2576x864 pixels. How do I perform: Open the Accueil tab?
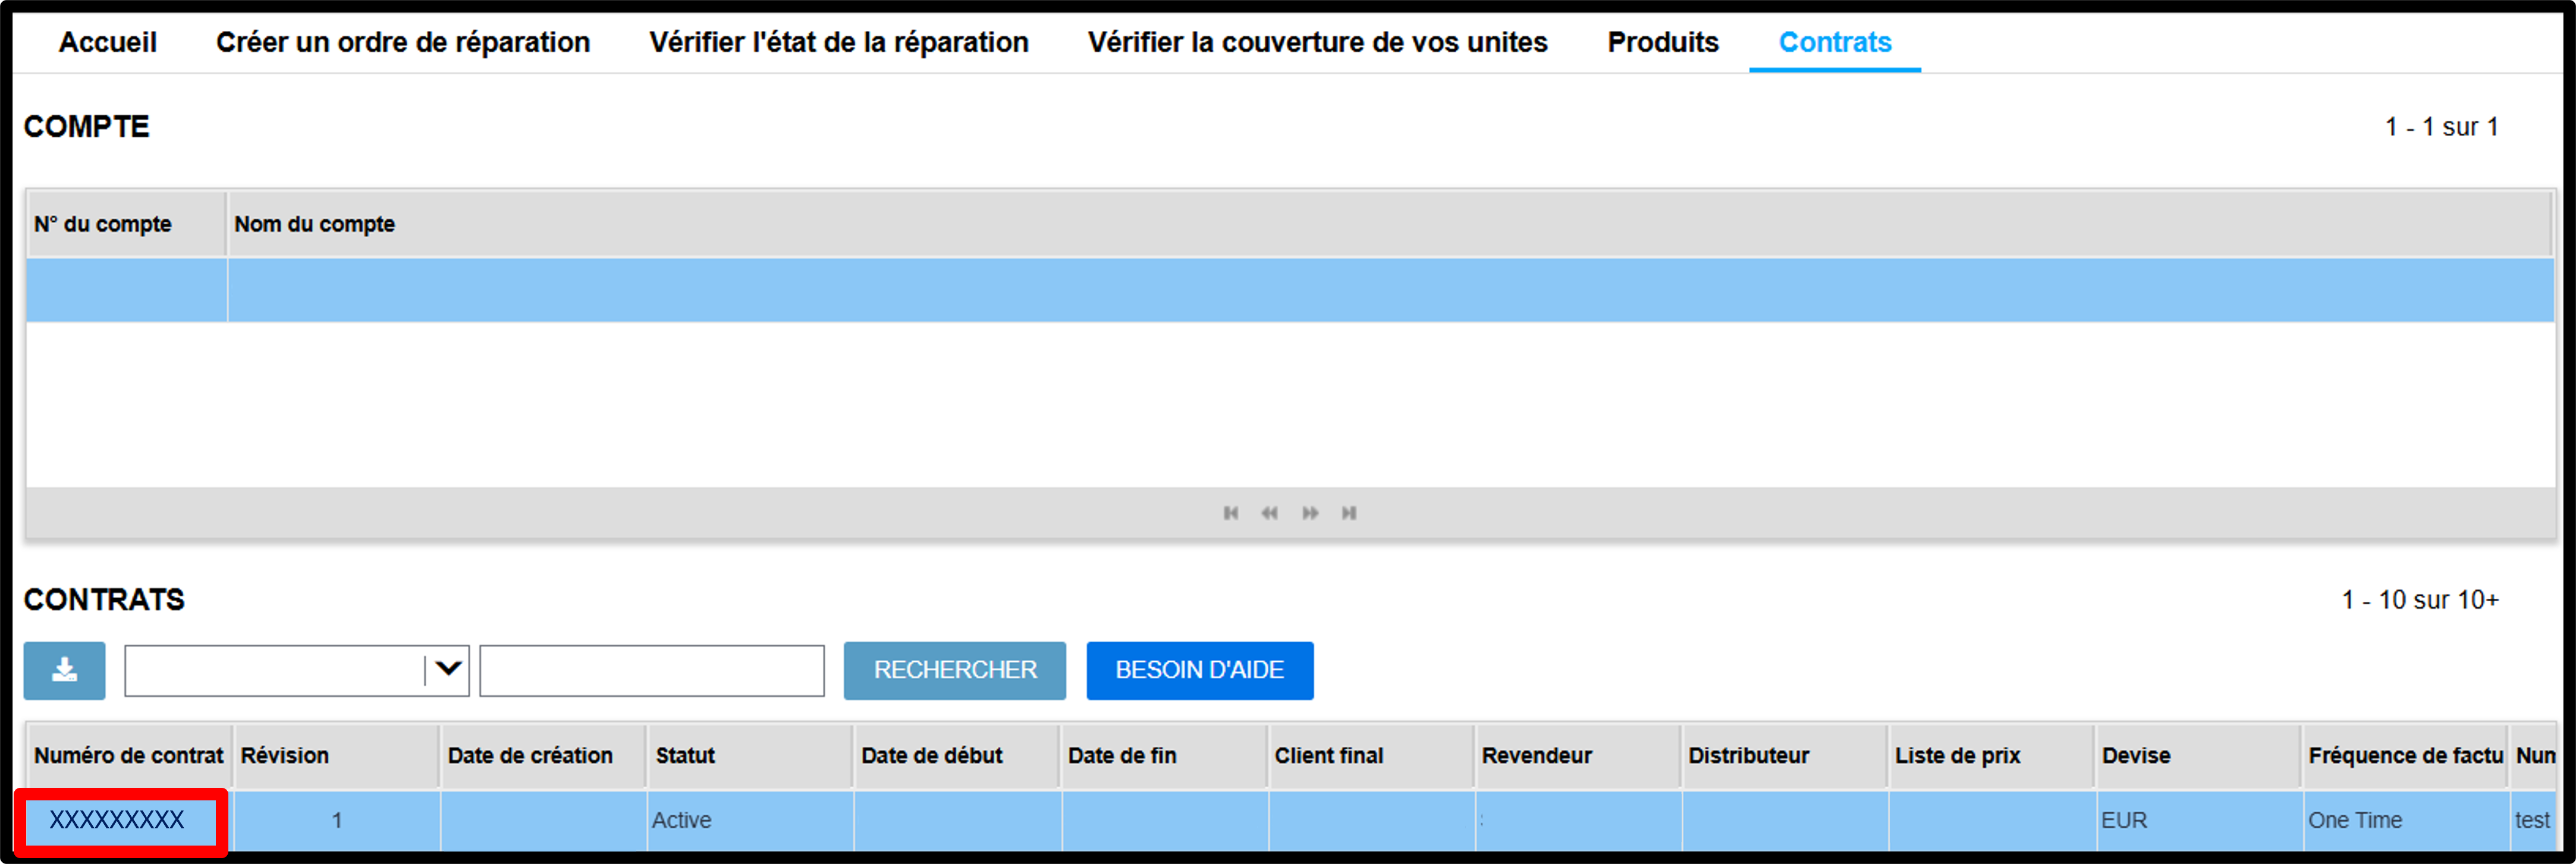click(x=107, y=42)
